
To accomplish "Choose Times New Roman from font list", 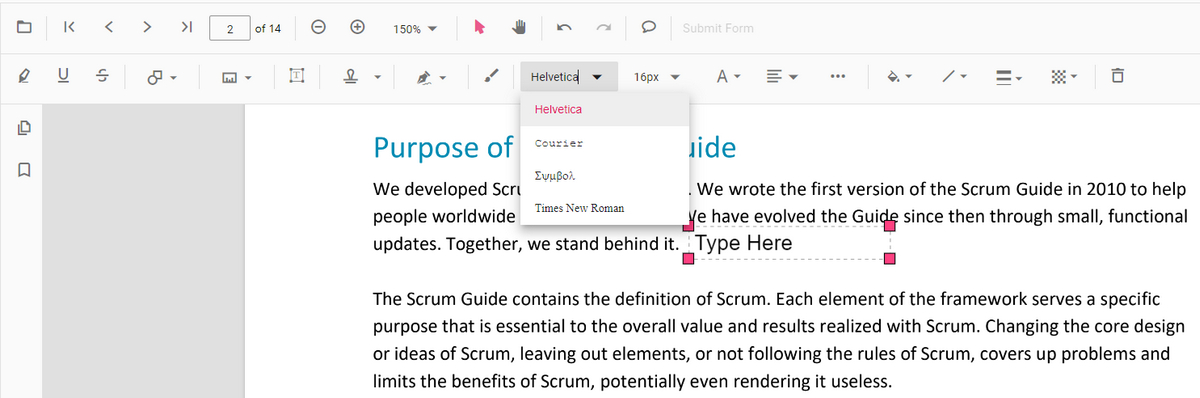I will (x=604, y=208).
